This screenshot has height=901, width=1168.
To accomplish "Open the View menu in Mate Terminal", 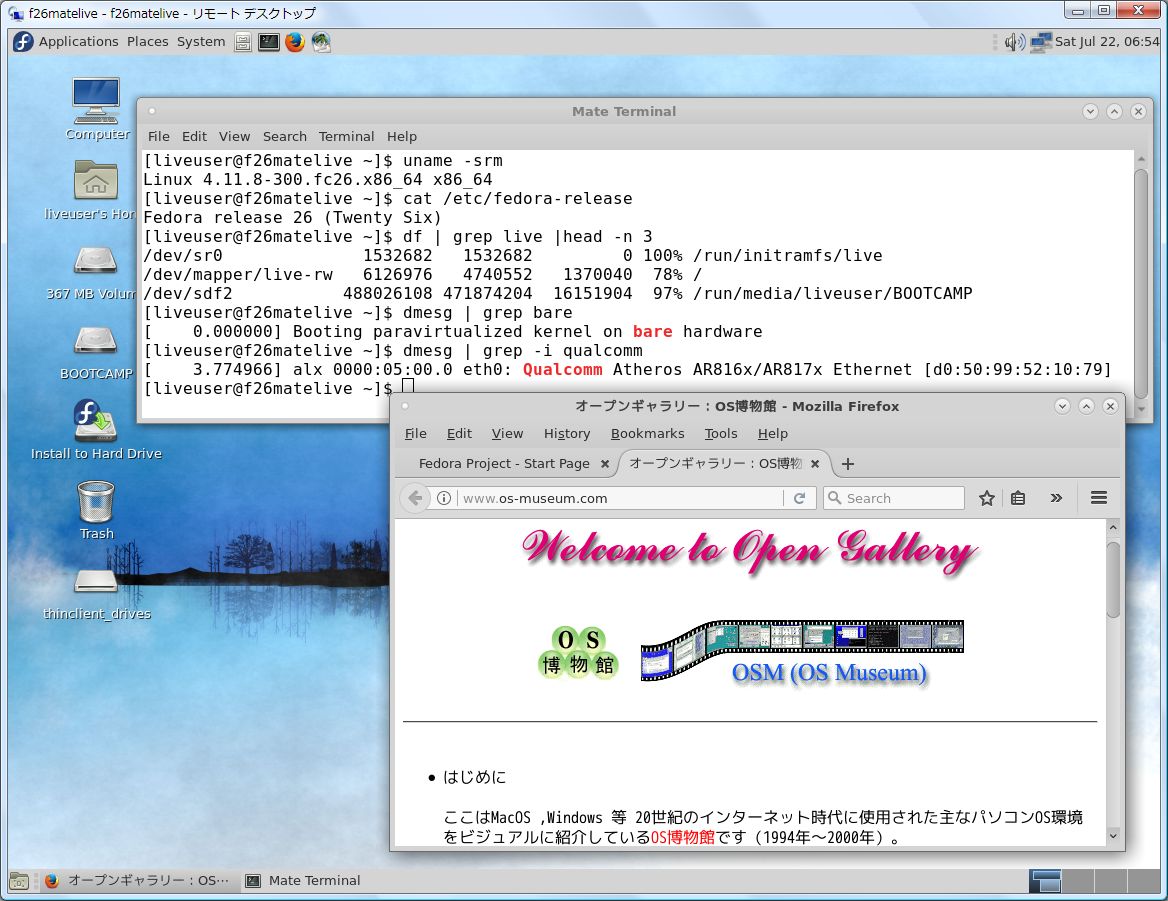I will point(235,136).
